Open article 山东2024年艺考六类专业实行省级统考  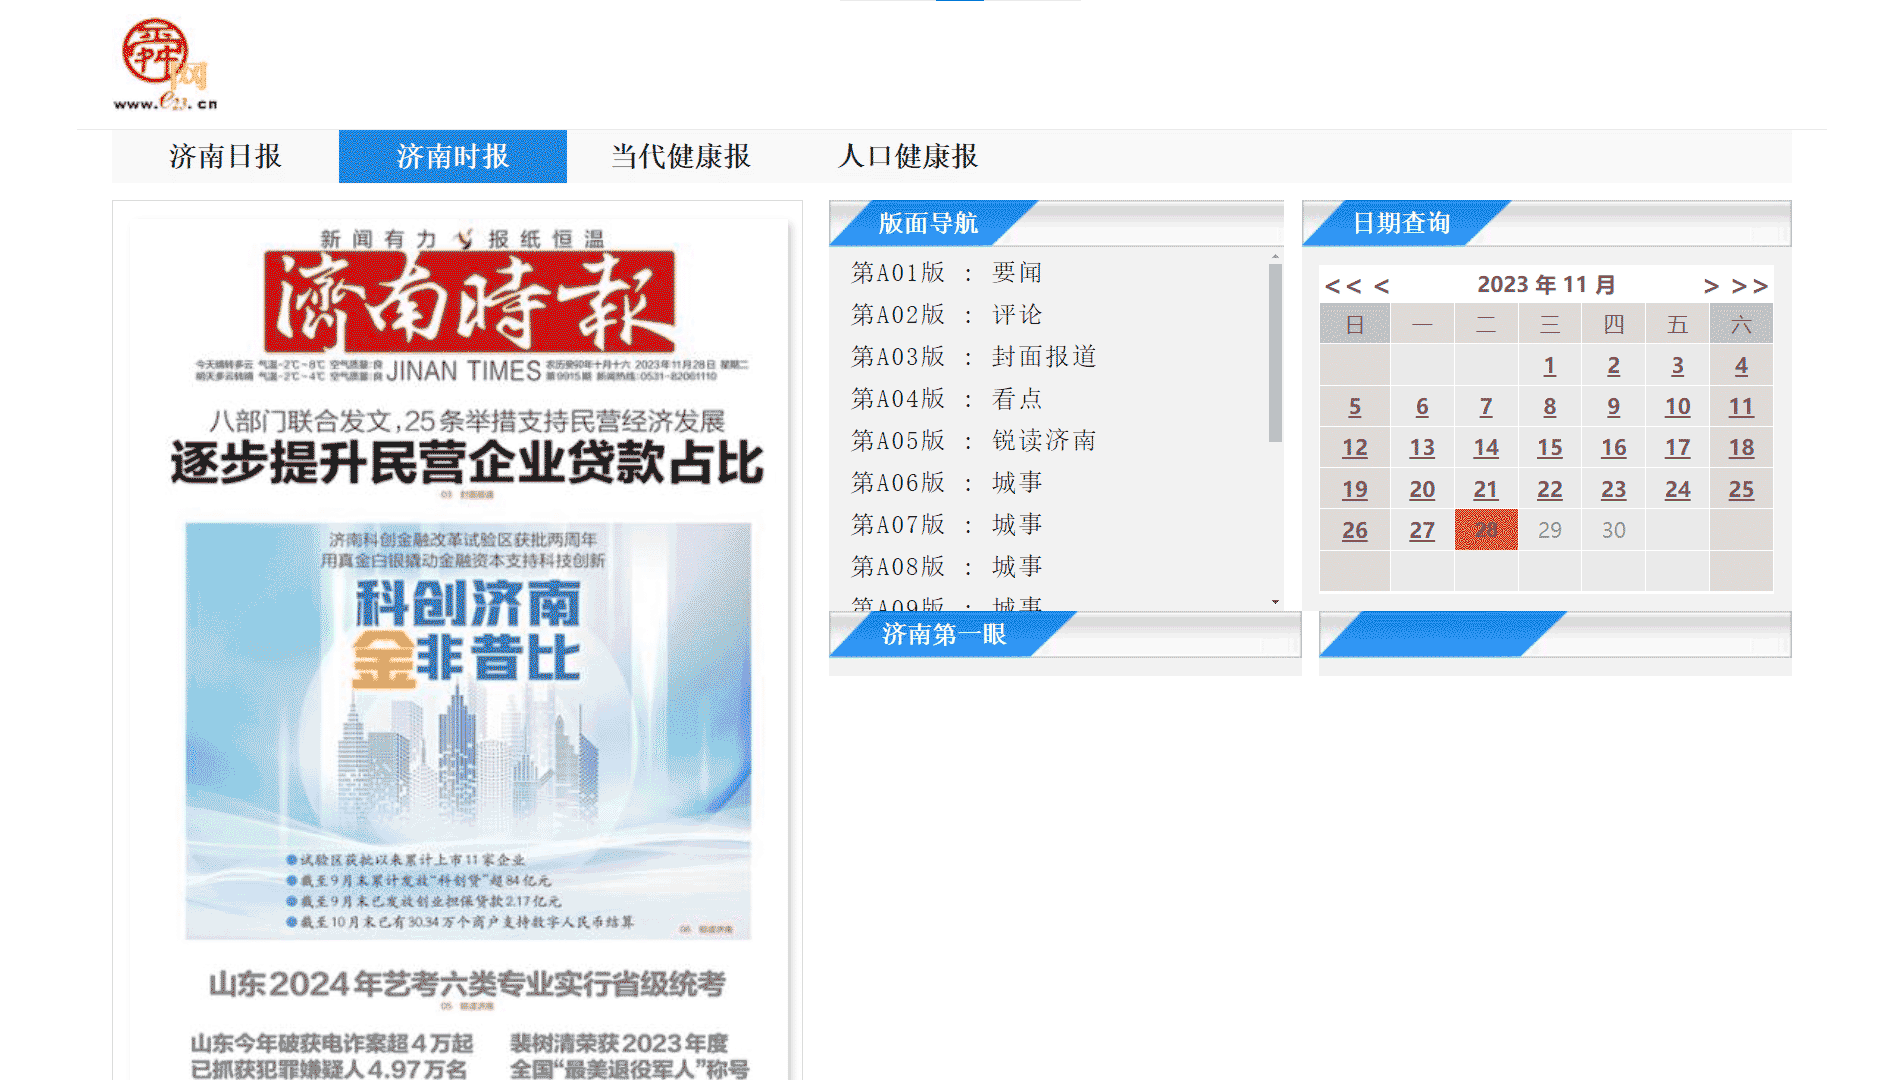tap(467, 984)
